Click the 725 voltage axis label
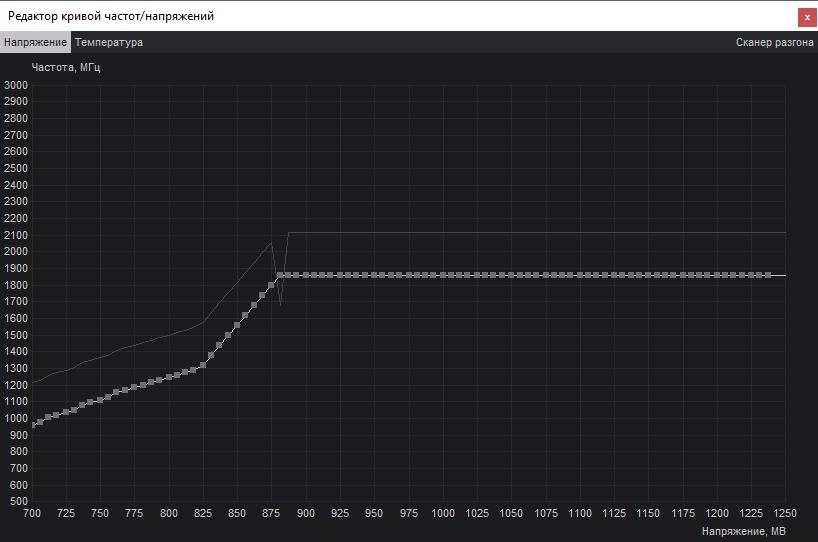The image size is (818, 542). tap(66, 513)
